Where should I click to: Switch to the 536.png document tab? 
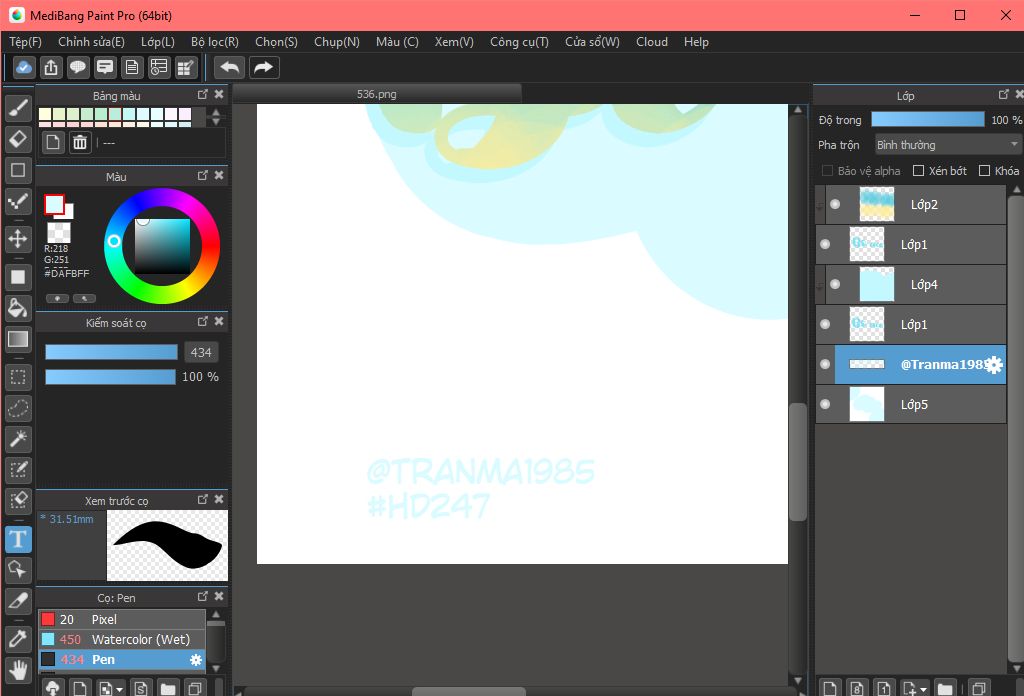(377, 94)
